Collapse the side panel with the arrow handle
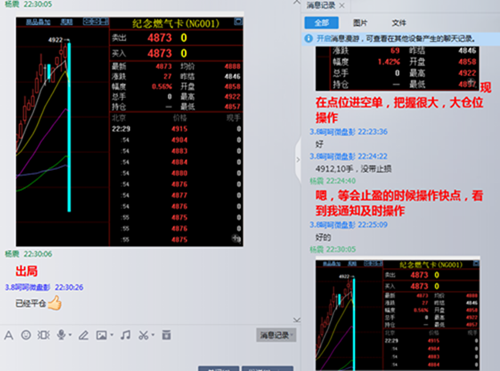Image resolution: width=500 pixels, height=371 pixels. pyautogui.click(x=298, y=160)
